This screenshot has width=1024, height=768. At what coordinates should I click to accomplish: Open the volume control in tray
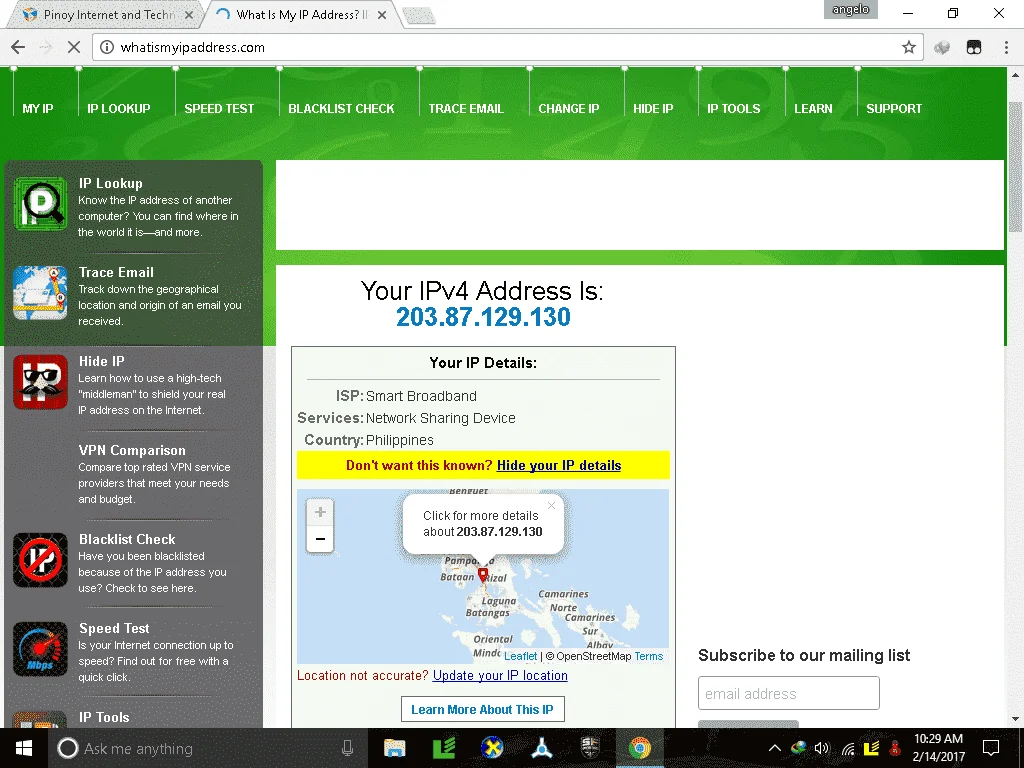[x=822, y=748]
